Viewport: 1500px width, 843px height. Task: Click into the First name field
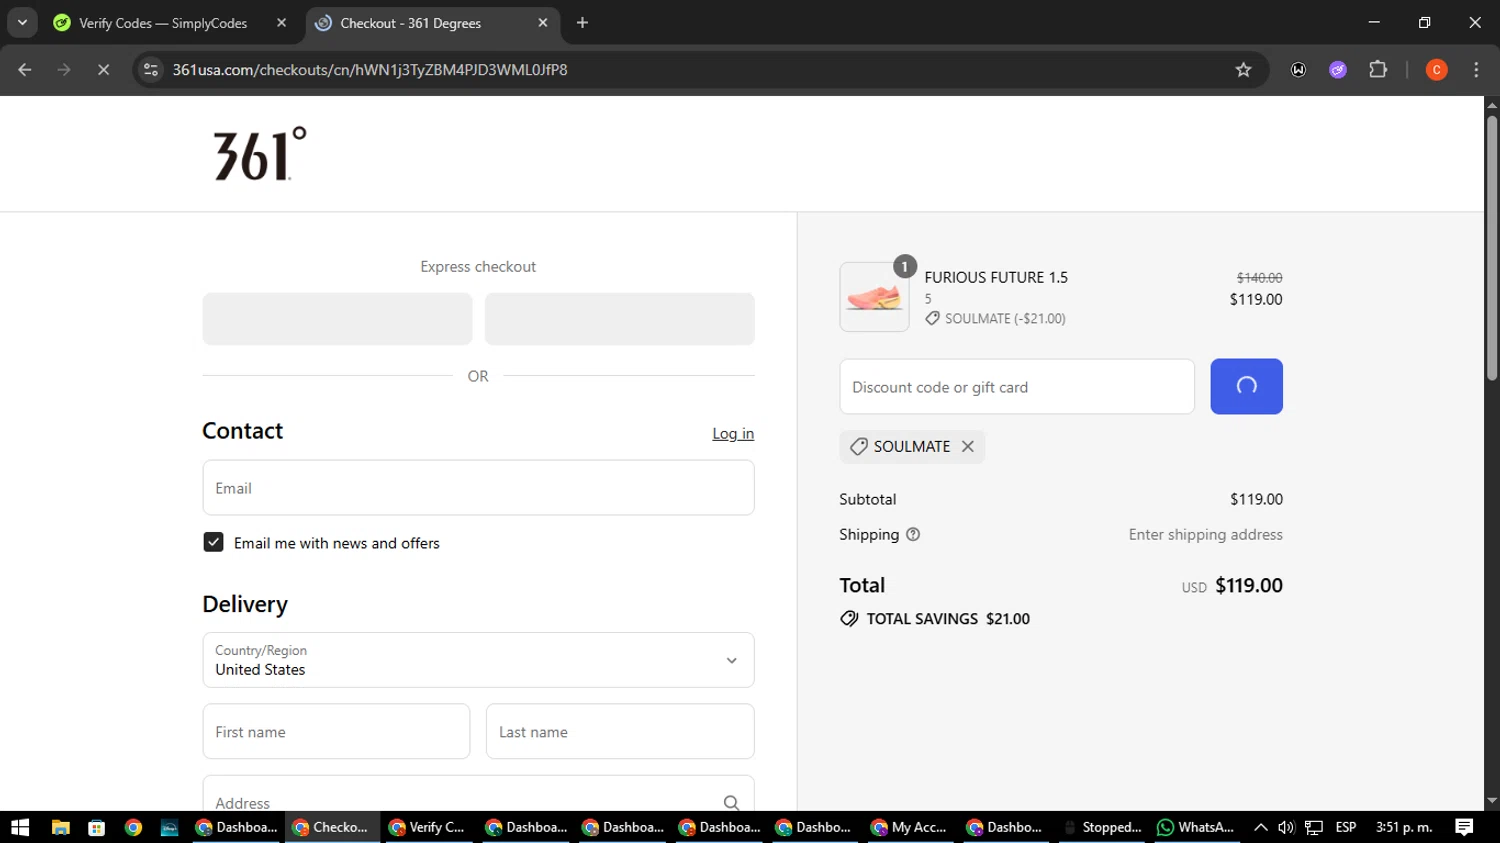pos(336,731)
